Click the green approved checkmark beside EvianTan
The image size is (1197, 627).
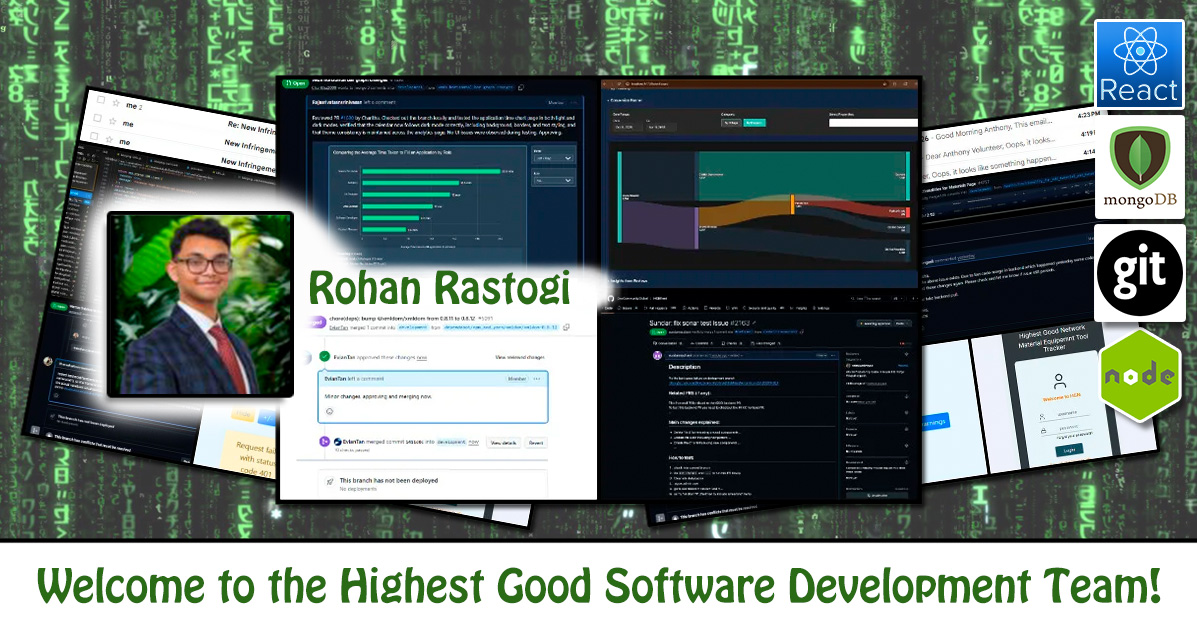(x=324, y=356)
